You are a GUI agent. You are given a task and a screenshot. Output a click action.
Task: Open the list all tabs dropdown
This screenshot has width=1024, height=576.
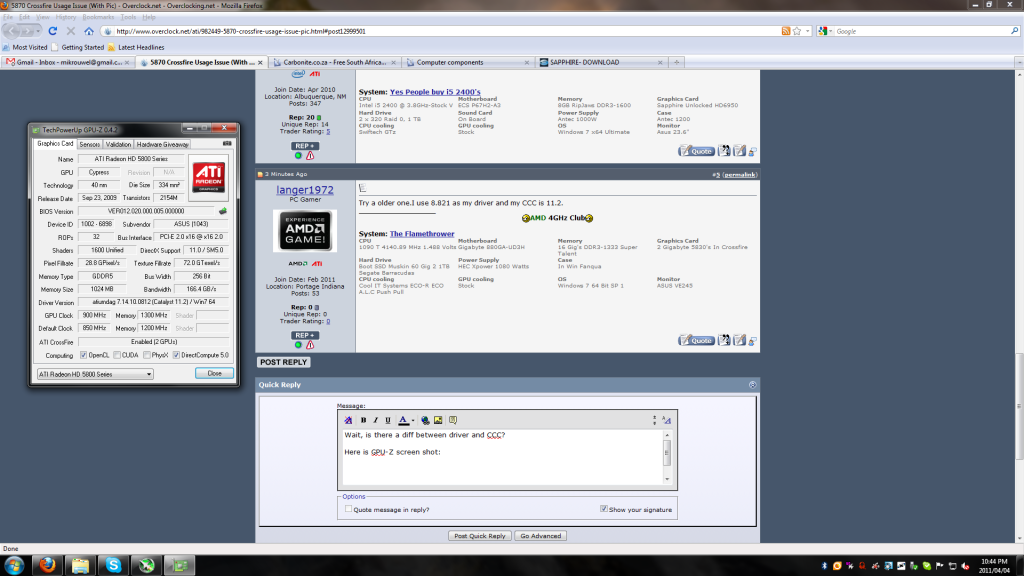coord(1019,62)
